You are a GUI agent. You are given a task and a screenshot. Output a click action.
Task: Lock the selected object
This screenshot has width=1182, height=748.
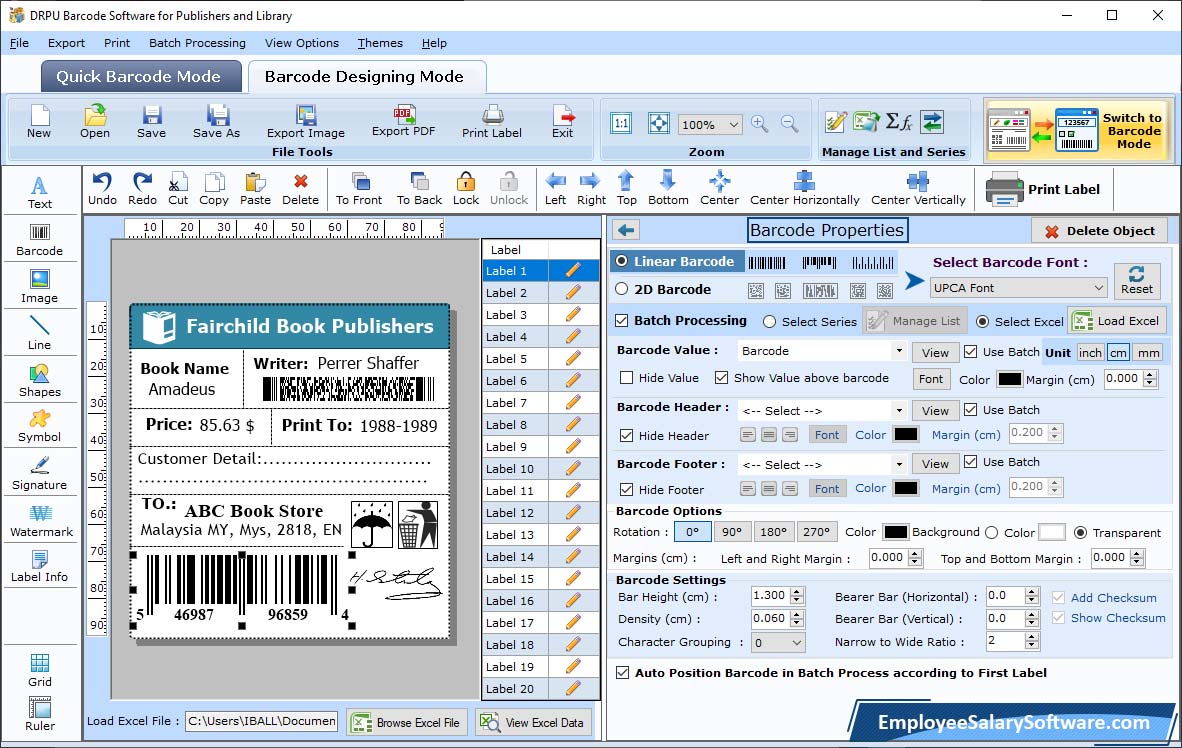click(x=466, y=189)
